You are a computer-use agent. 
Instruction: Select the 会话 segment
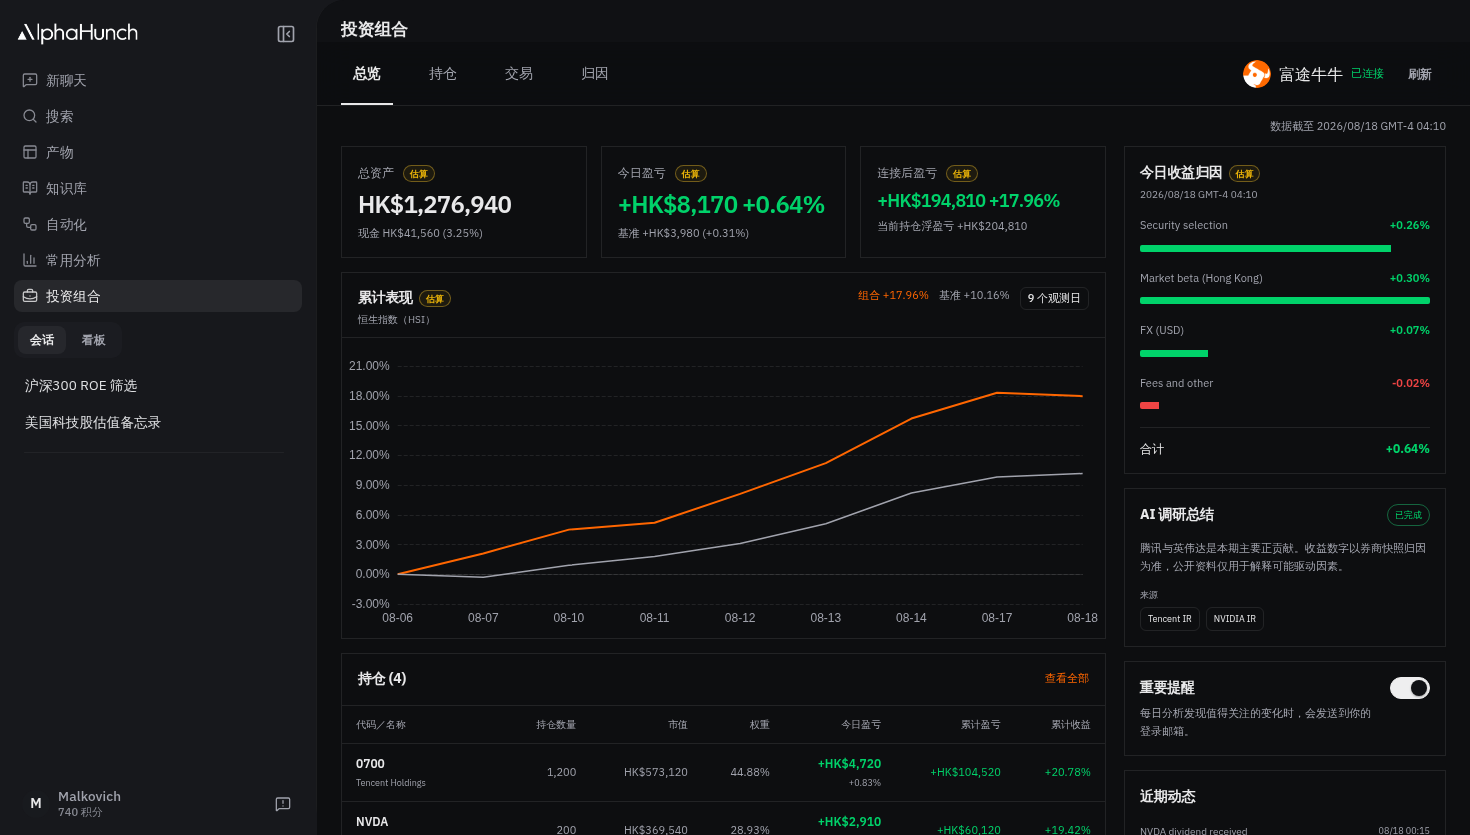pyautogui.click(x=42, y=340)
